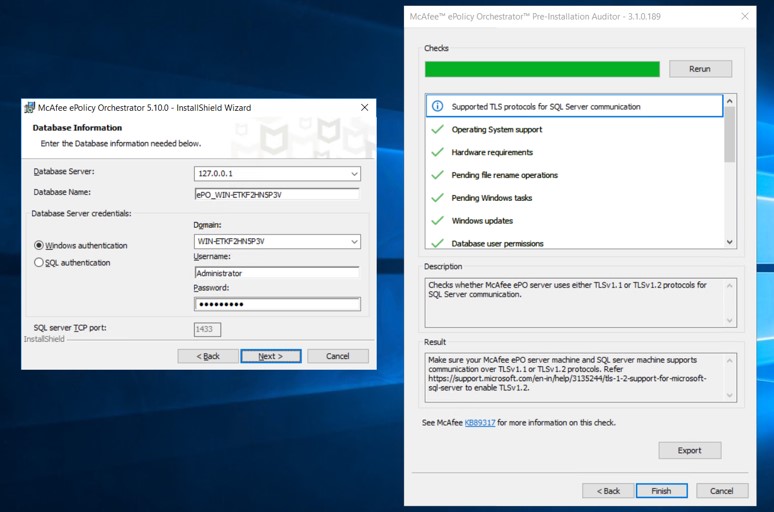
Task: Click the checkmark for Pending file rename operations
Action: click(x=437, y=175)
